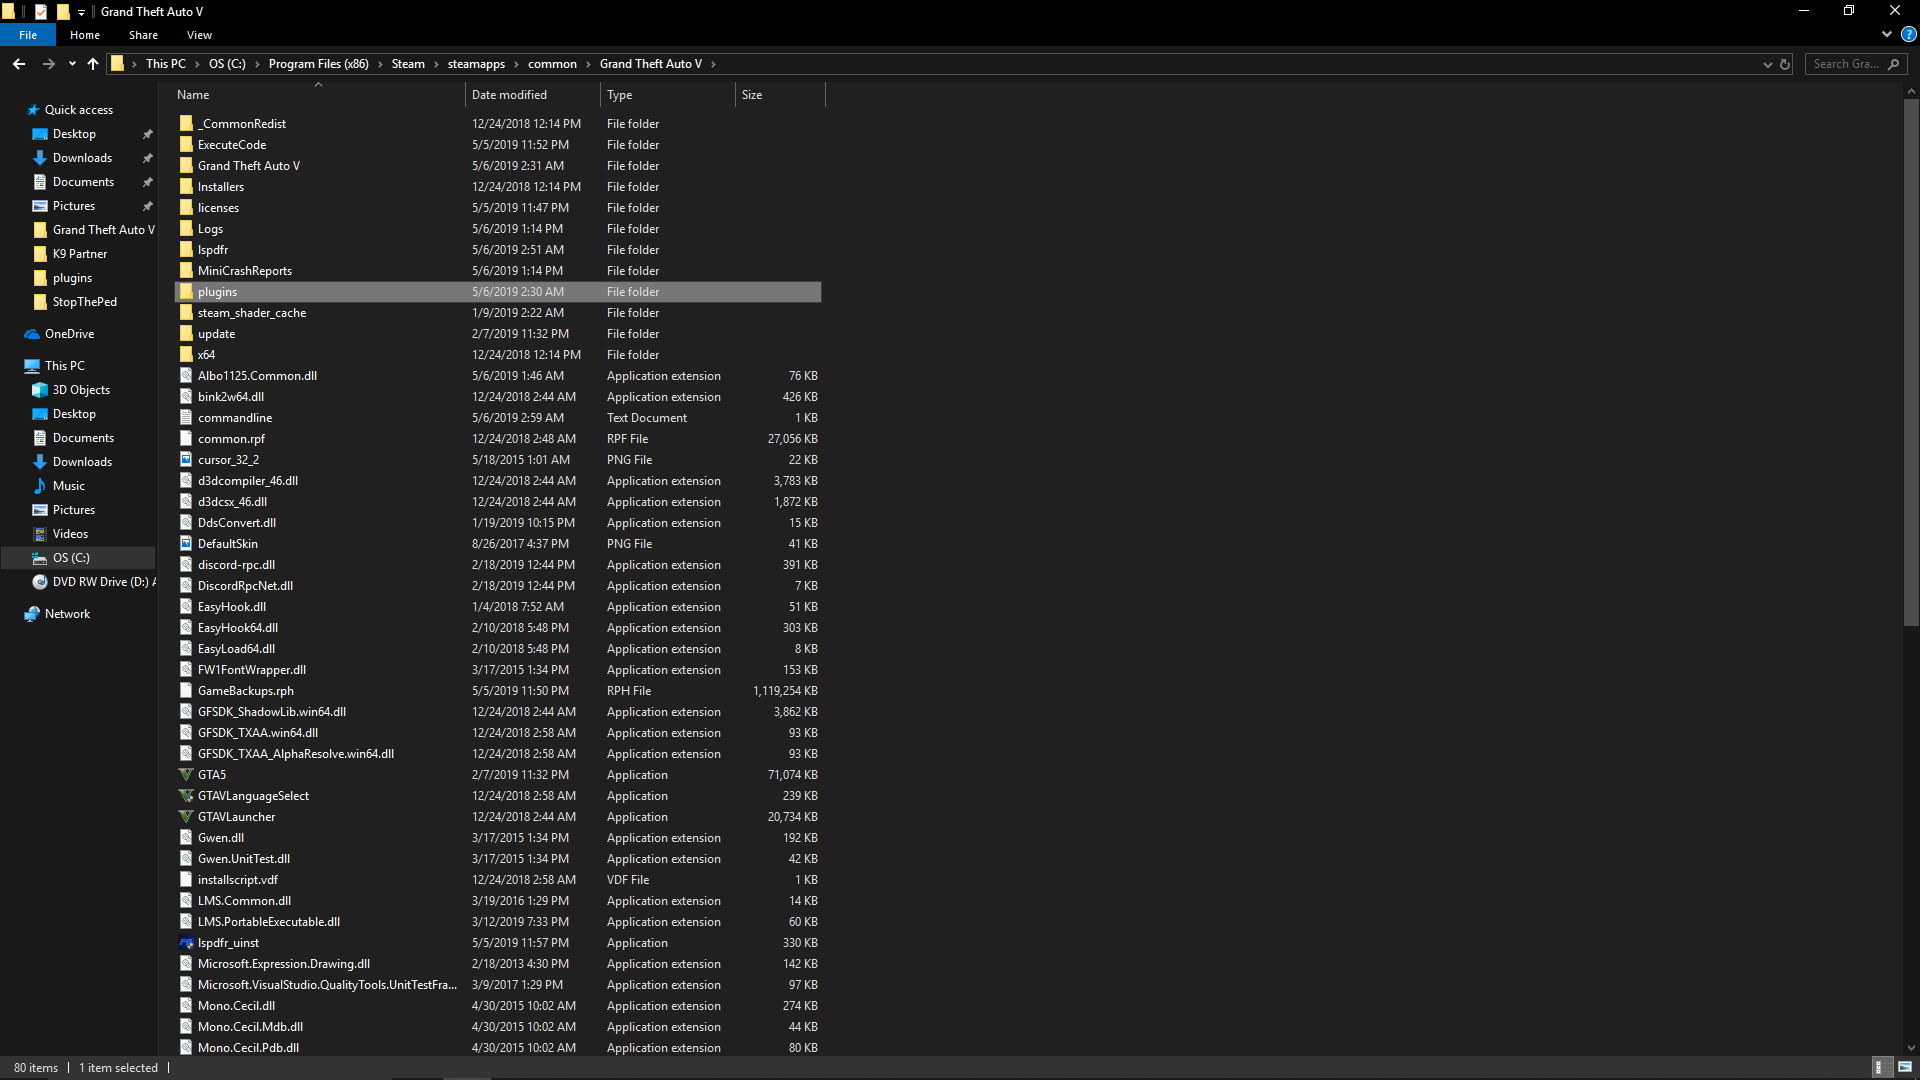Open the Help question mark icon
The image size is (1920, 1080).
coord(1908,34)
